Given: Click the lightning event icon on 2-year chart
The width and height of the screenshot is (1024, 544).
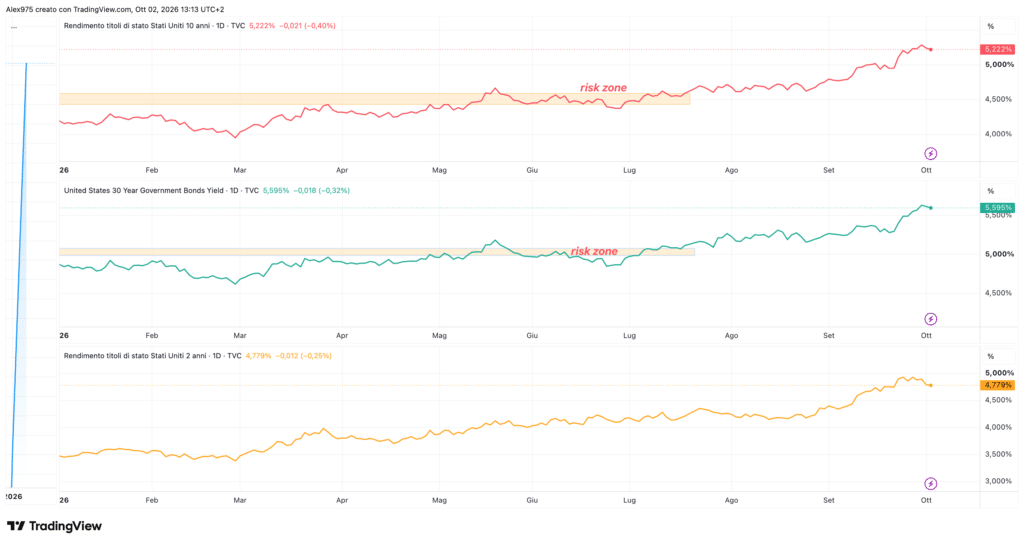Looking at the screenshot, I should pyautogui.click(x=931, y=483).
